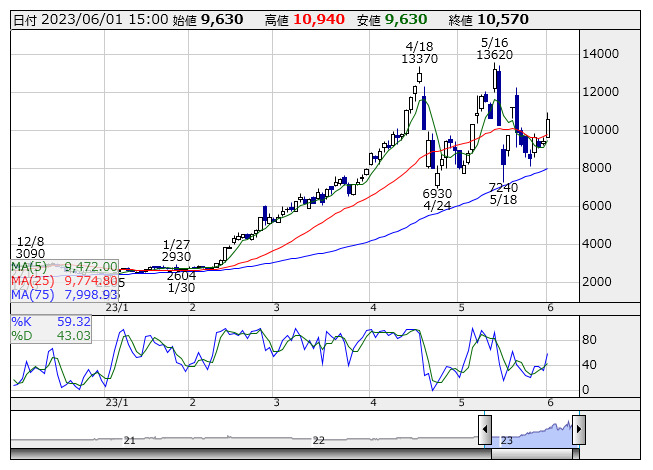Click the left range handle arrow in navigator
The width and height of the screenshot is (653, 470).
pos(485,430)
